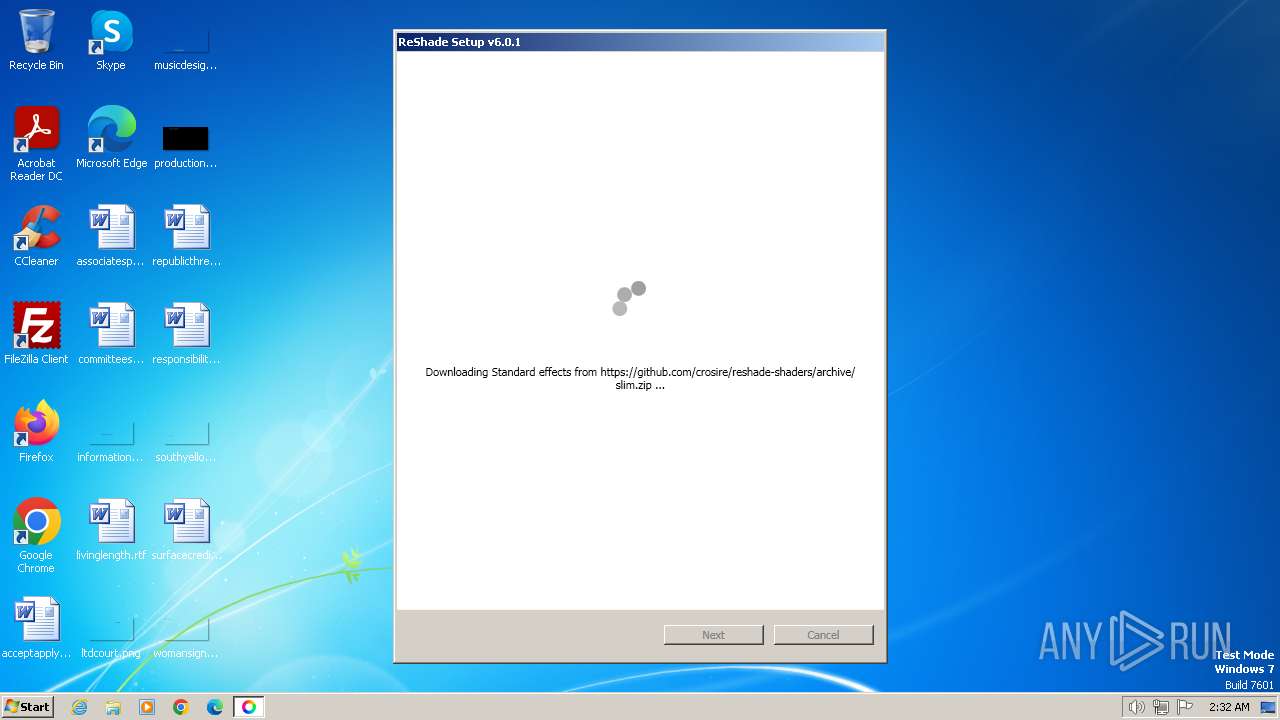Click the disabled Next button
This screenshot has width=1280, height=720.
tap(713, 635)
